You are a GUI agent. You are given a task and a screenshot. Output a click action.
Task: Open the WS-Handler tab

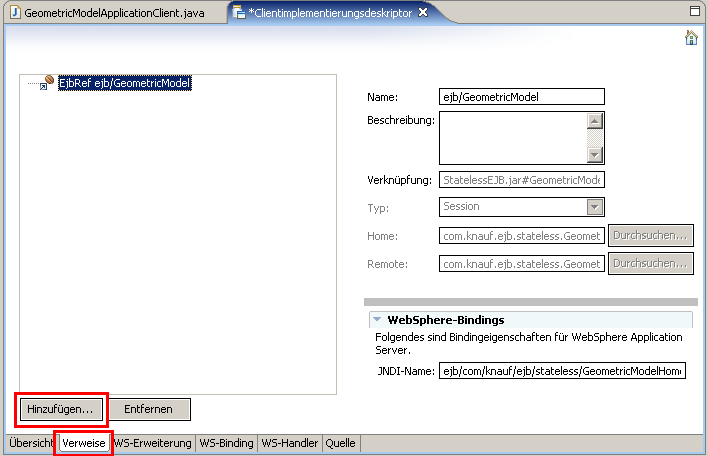coord(289,443)
